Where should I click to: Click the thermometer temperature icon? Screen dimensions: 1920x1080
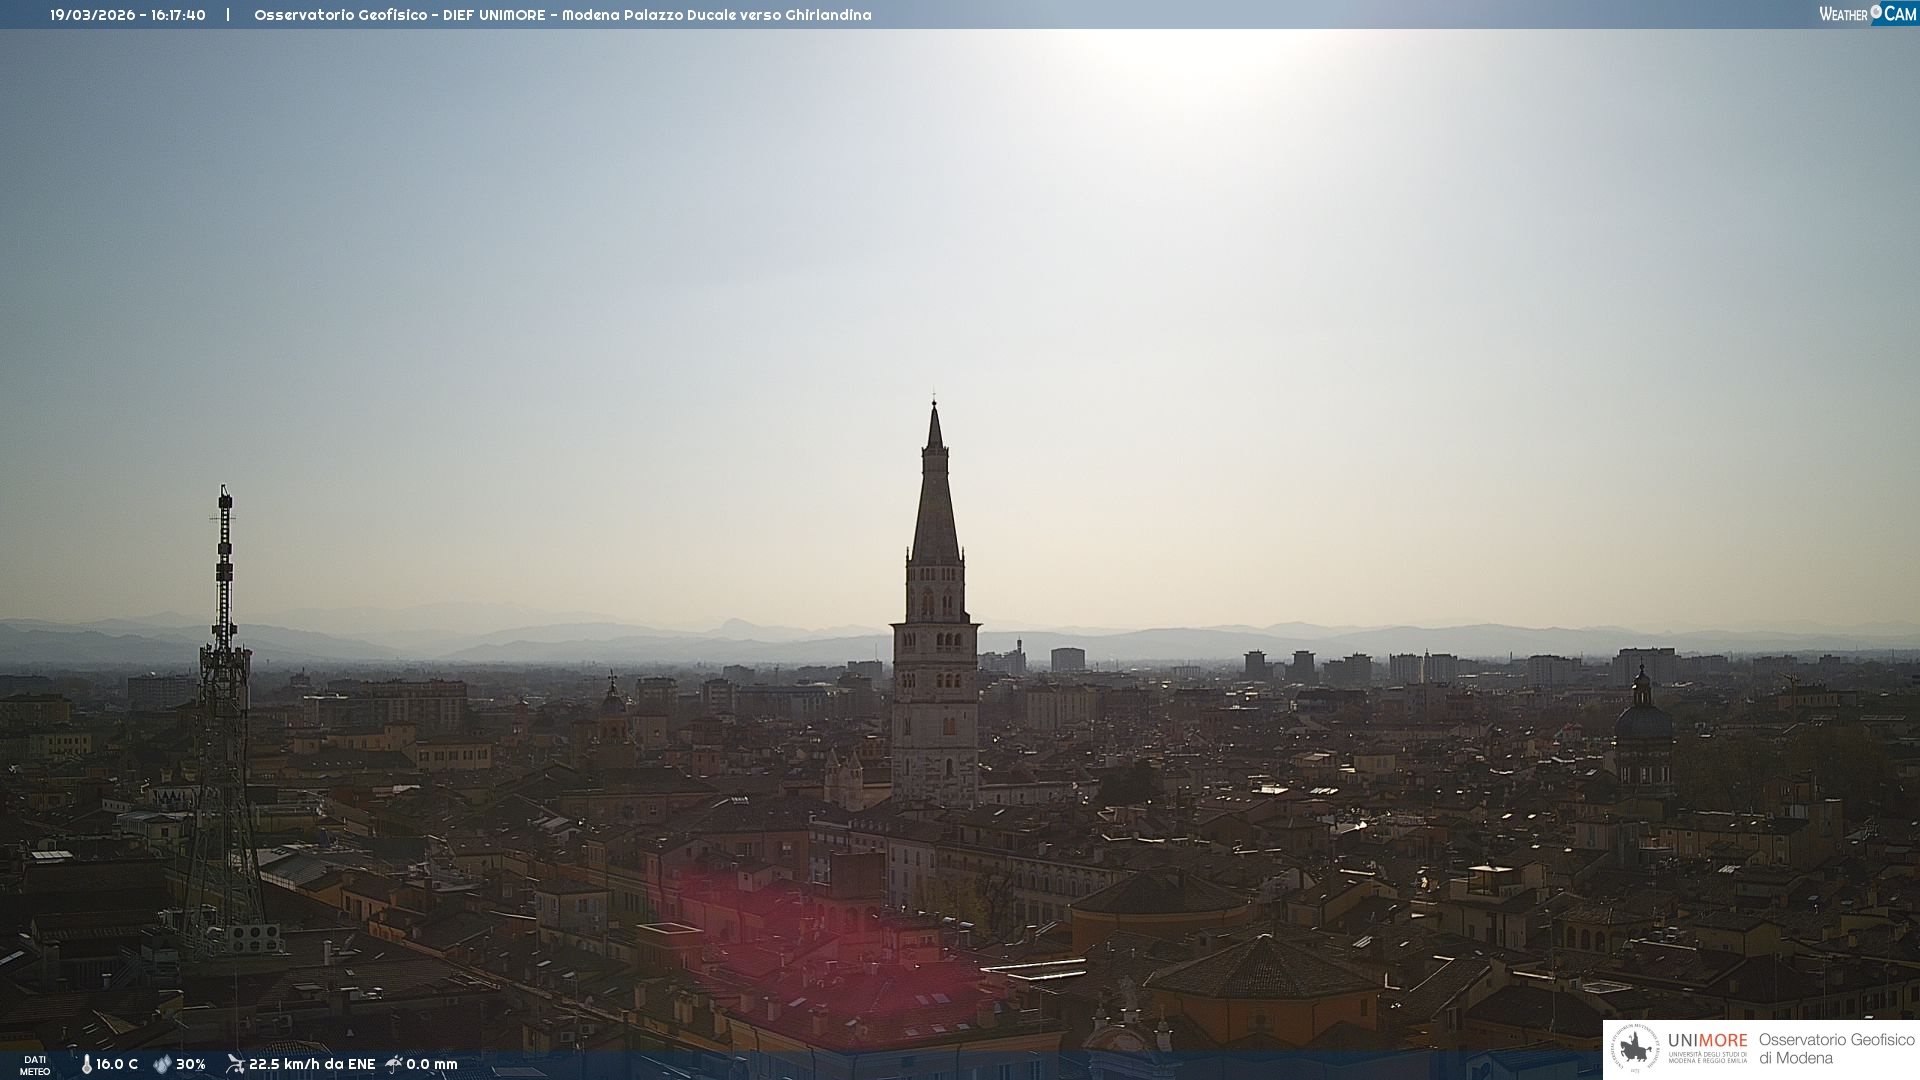86,1065
